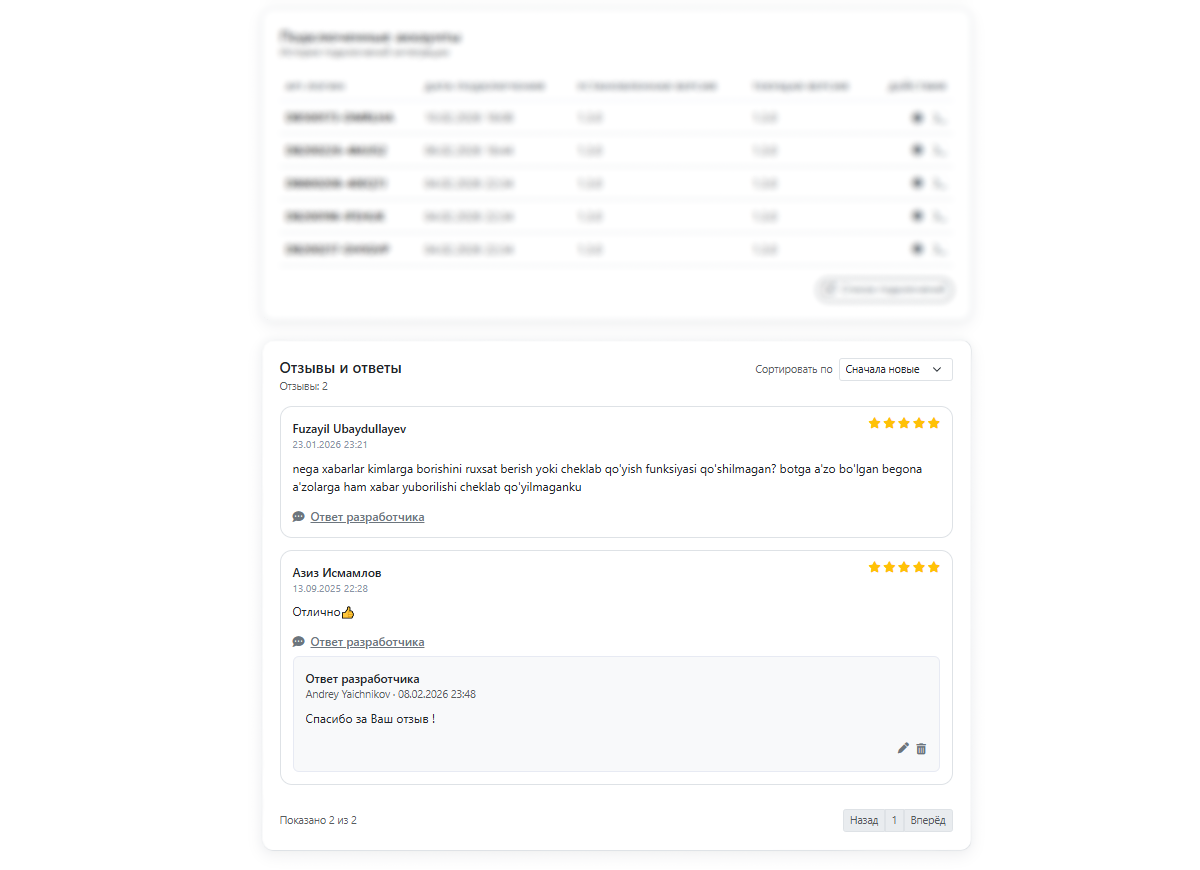Click the first star of Fuzayil Ubaydullayev's rating
Screen dimensions: 1200x870
click(875, 423)
